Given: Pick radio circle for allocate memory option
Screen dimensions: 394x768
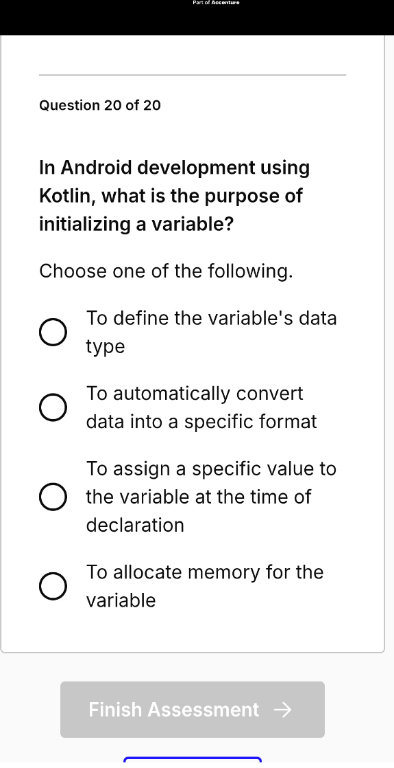Looking at the screenshot, I should [53, 586].
